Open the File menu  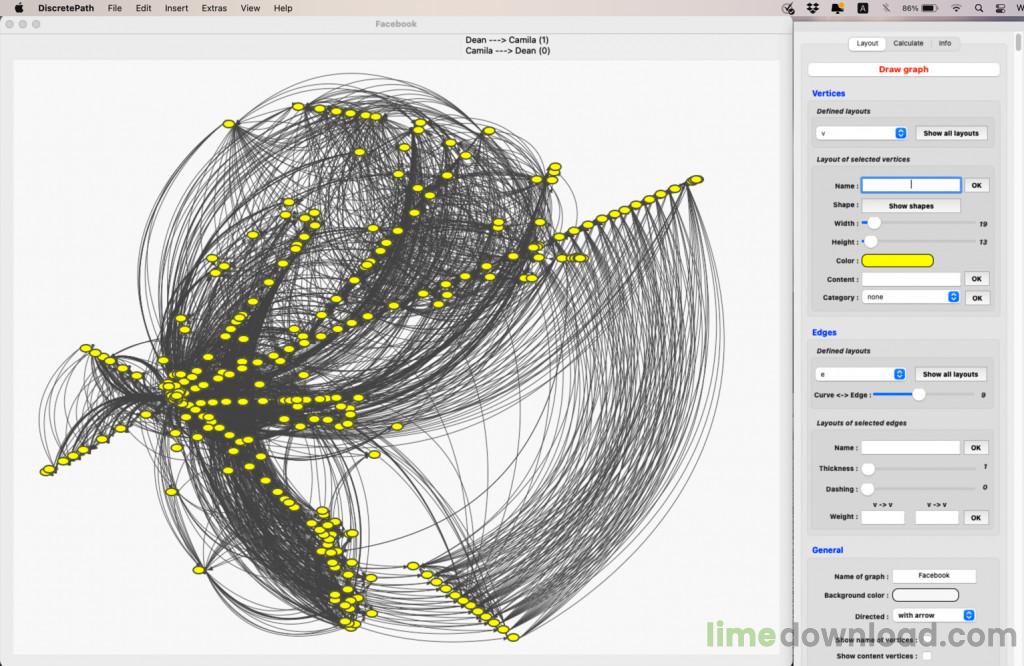point(114,8)
